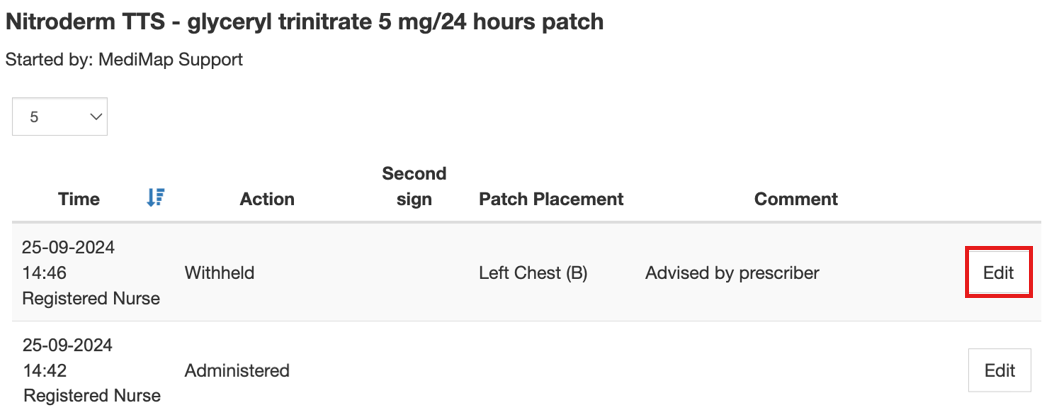This screenshot has height=409, width=1051.
Task: Click Registered Nurse in the Administered row
Action: pyautogui.click(x=91, y=396)
